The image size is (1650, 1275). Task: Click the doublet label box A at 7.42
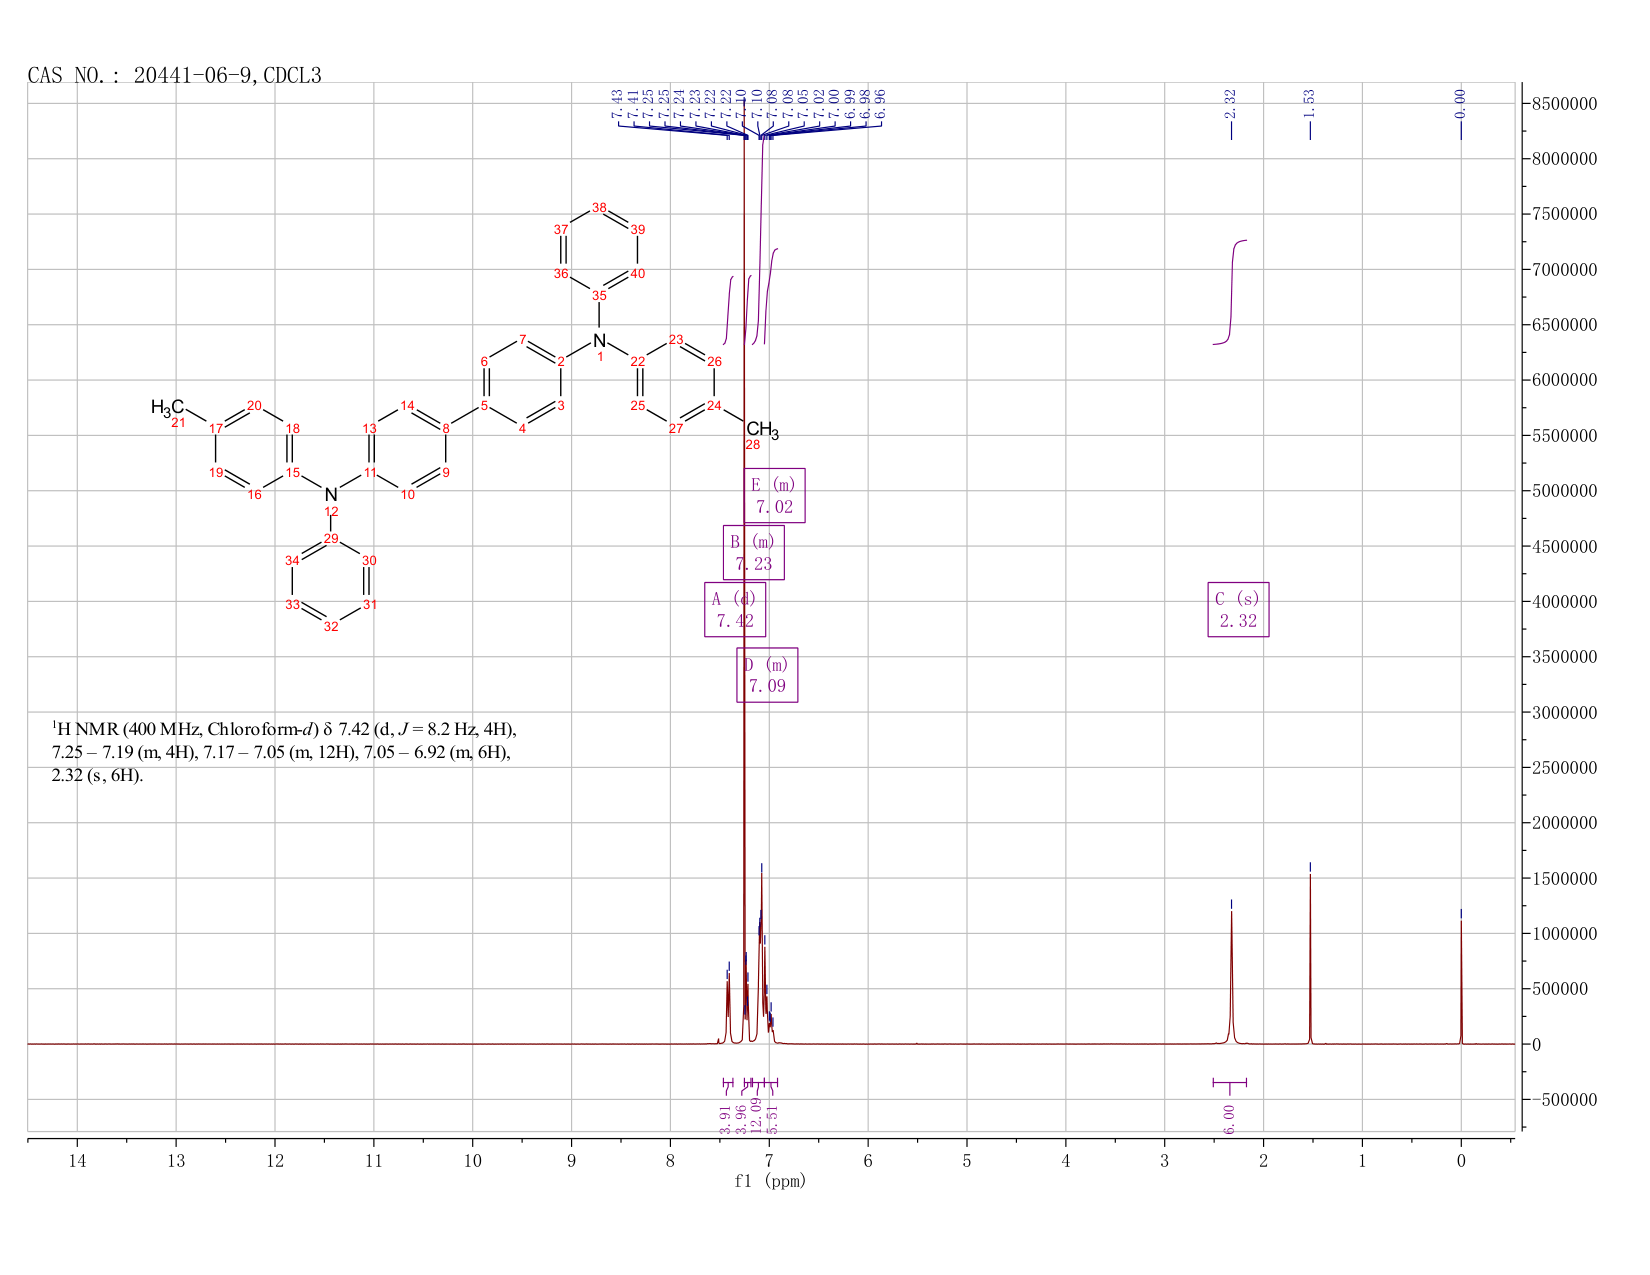[x=735, y=609]
